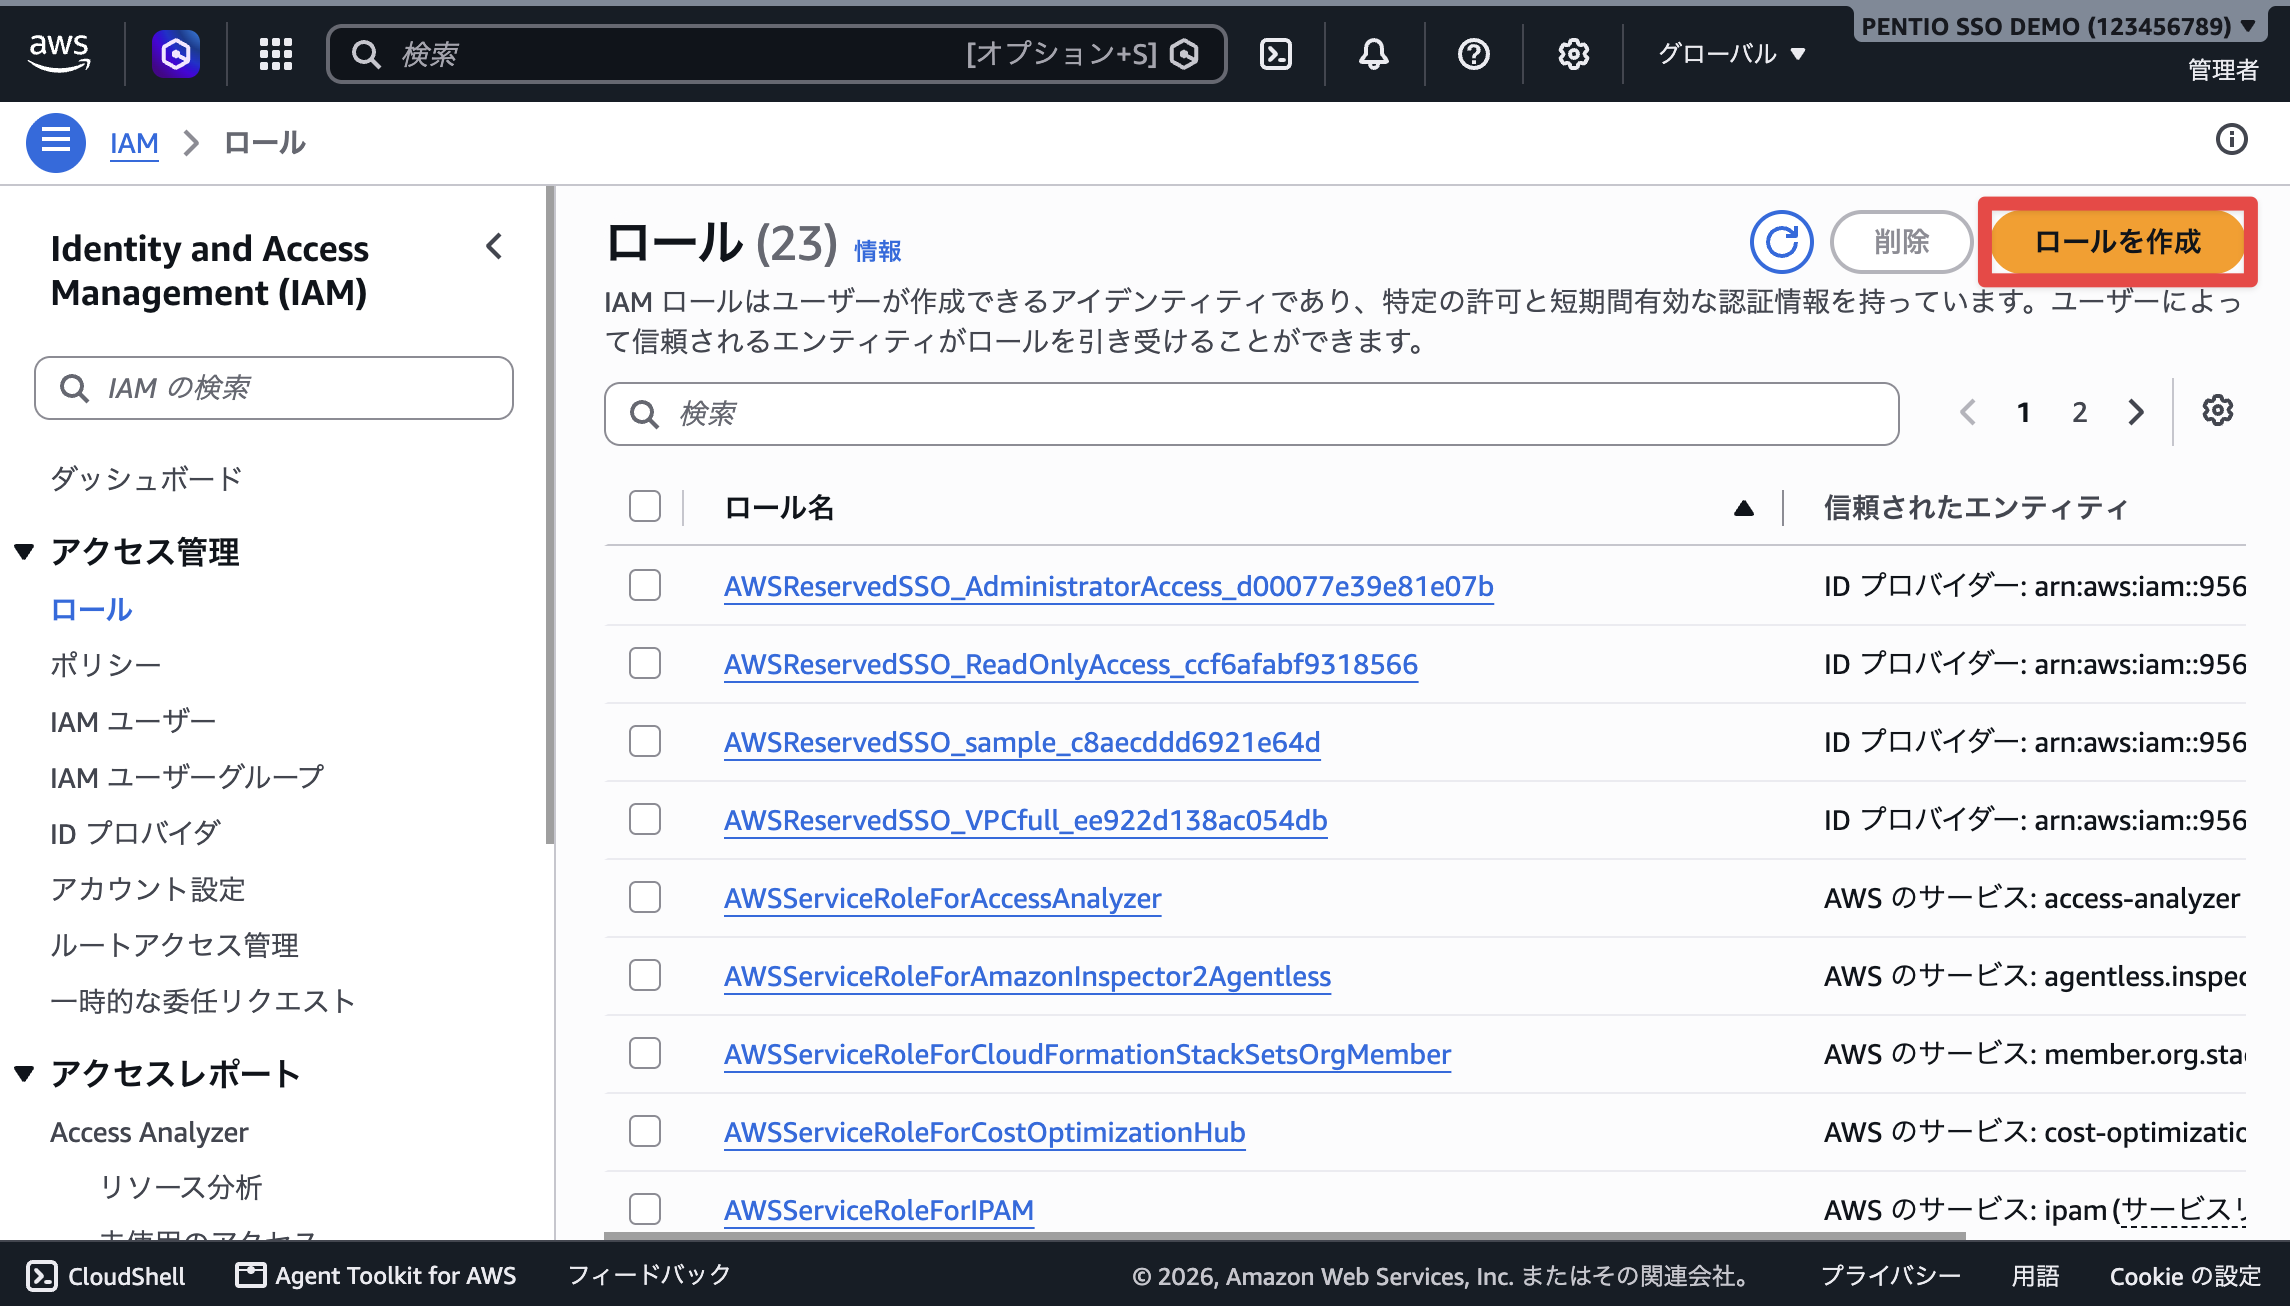Go to page 2 of roles

(2080, 412)
